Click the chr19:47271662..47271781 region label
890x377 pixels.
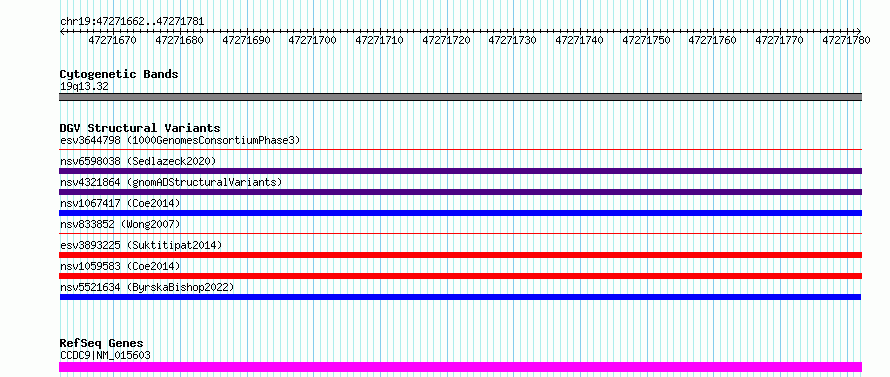[x=132, y=22]
